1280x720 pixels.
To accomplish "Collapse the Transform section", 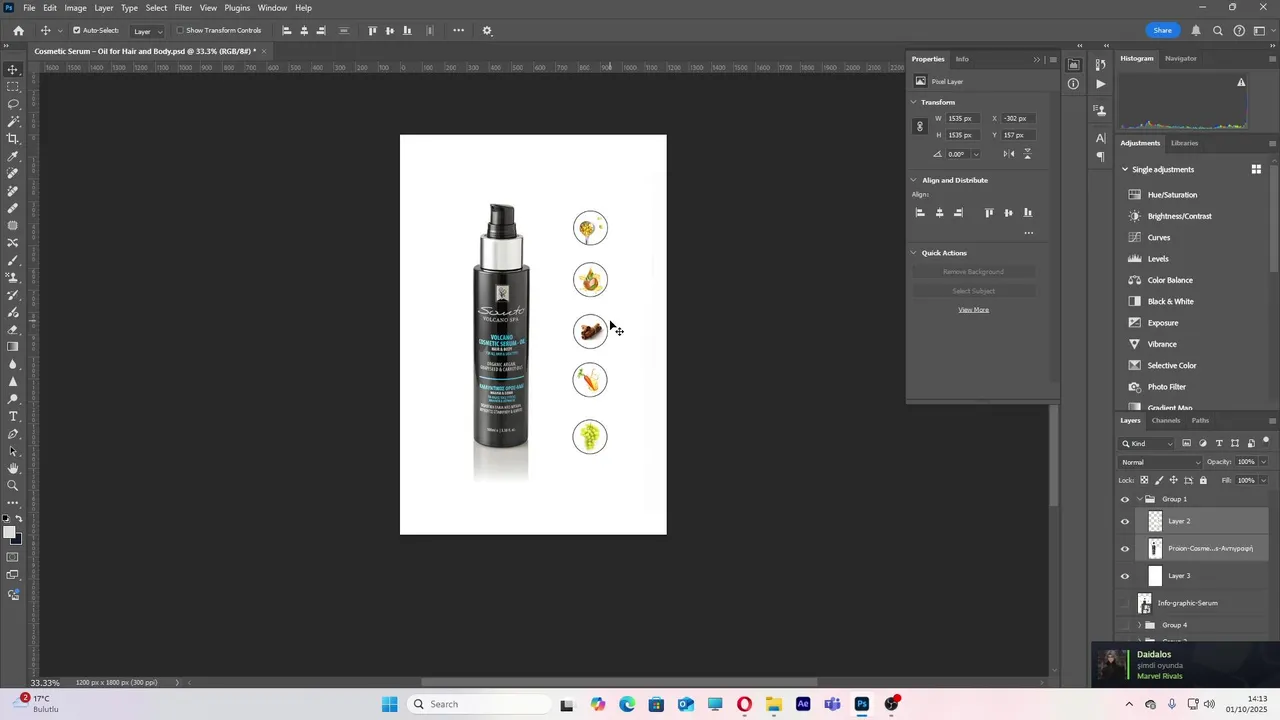I will [x=914, y=102].
